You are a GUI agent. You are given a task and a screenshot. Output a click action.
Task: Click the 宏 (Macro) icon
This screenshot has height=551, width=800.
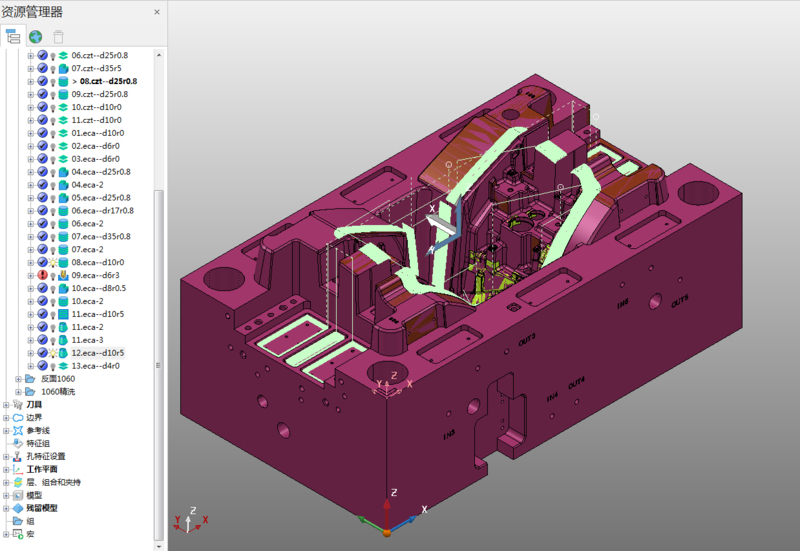click(x=17, y=534)
